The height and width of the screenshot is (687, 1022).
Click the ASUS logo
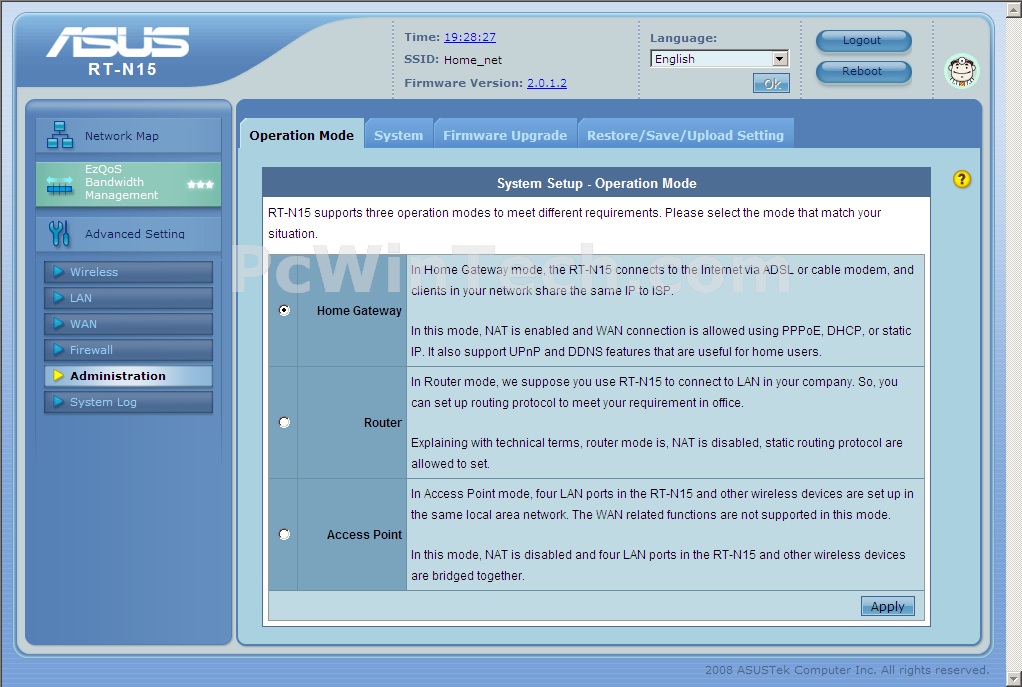coord(118,42)
